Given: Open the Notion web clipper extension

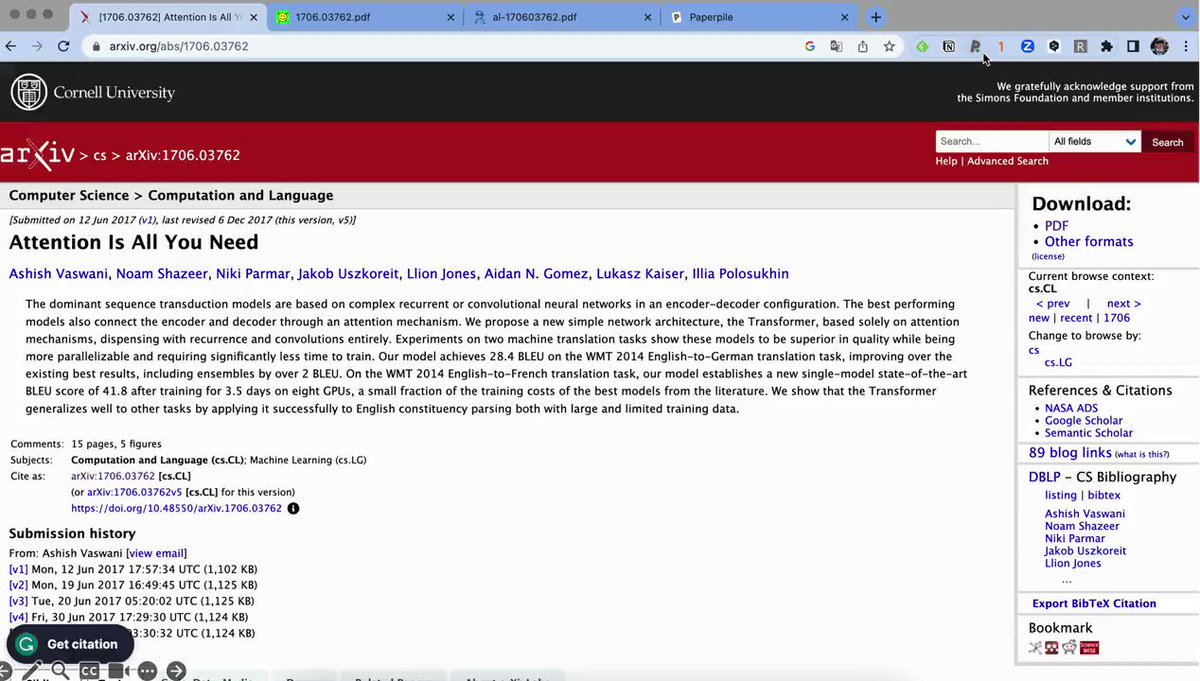Looking at the screenshot, I should 949,46.
